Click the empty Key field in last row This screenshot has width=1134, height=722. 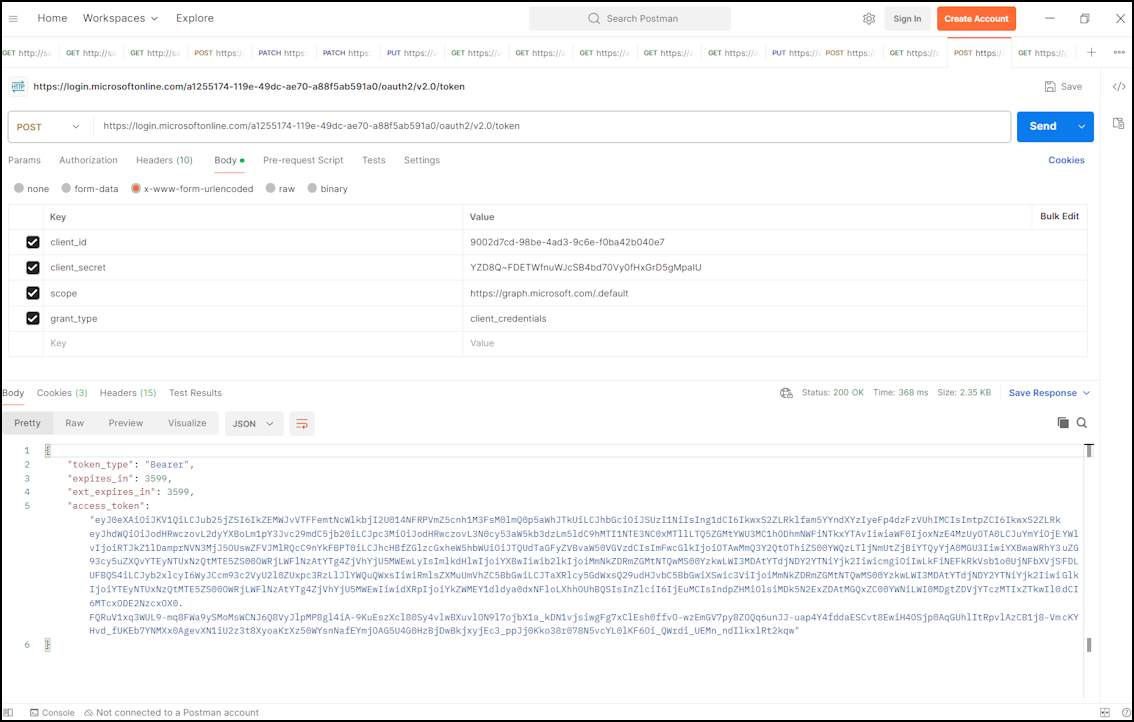(253, 344)
